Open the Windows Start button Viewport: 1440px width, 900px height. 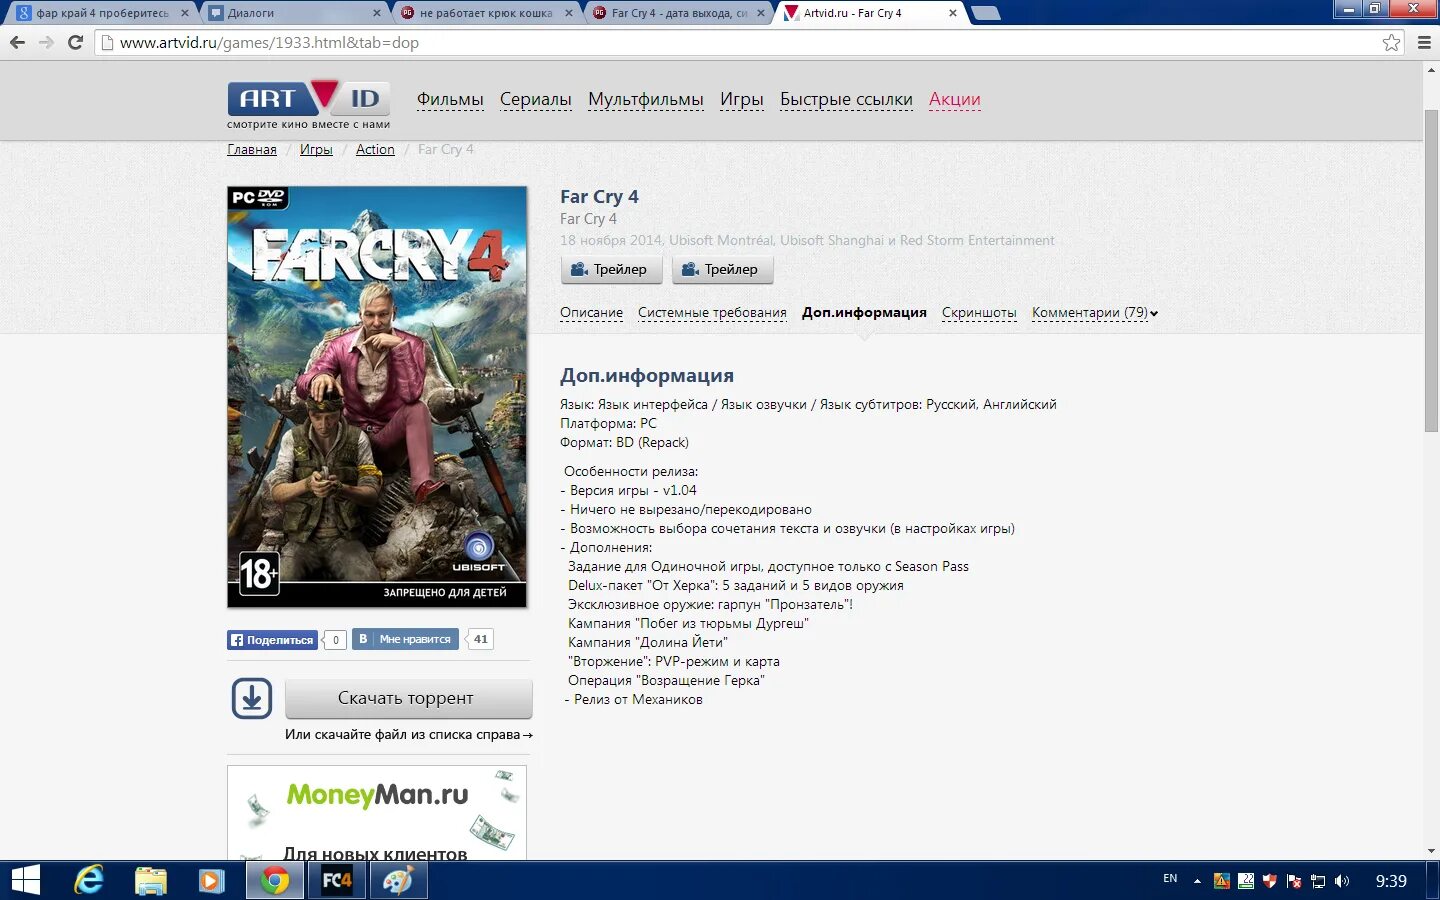tap(25, 880)
